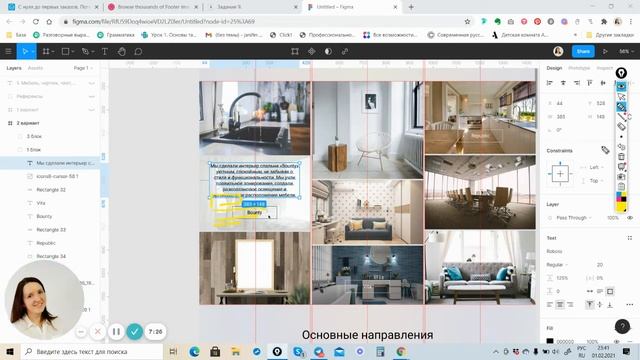This screenshot has height=360, width=640.
Task: Open the zoom level dropdown
Action: pyautogui.click(x=627, y=51)
